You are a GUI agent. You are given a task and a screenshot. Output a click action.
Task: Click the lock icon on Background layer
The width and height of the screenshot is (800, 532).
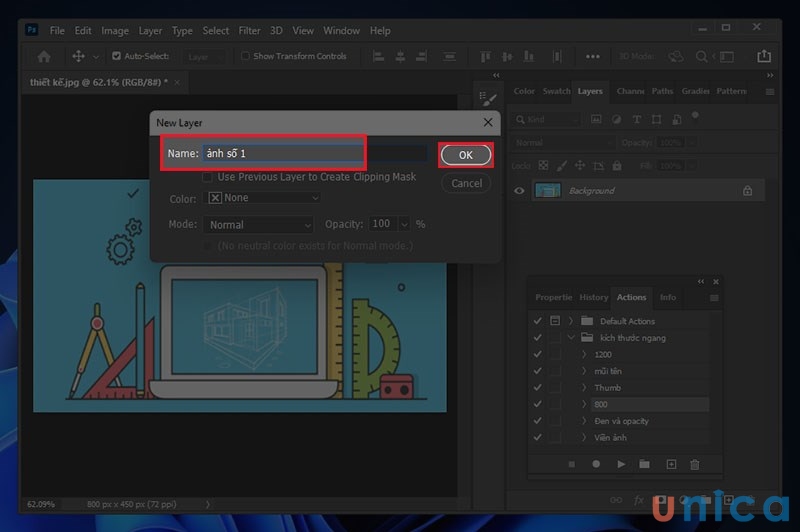pos(747,190)
